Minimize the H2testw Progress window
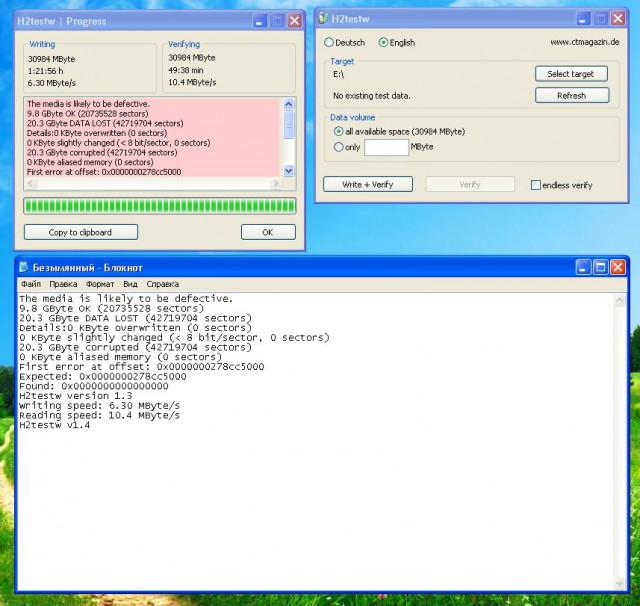Screen dimensions: 640x606 [259, 21]
